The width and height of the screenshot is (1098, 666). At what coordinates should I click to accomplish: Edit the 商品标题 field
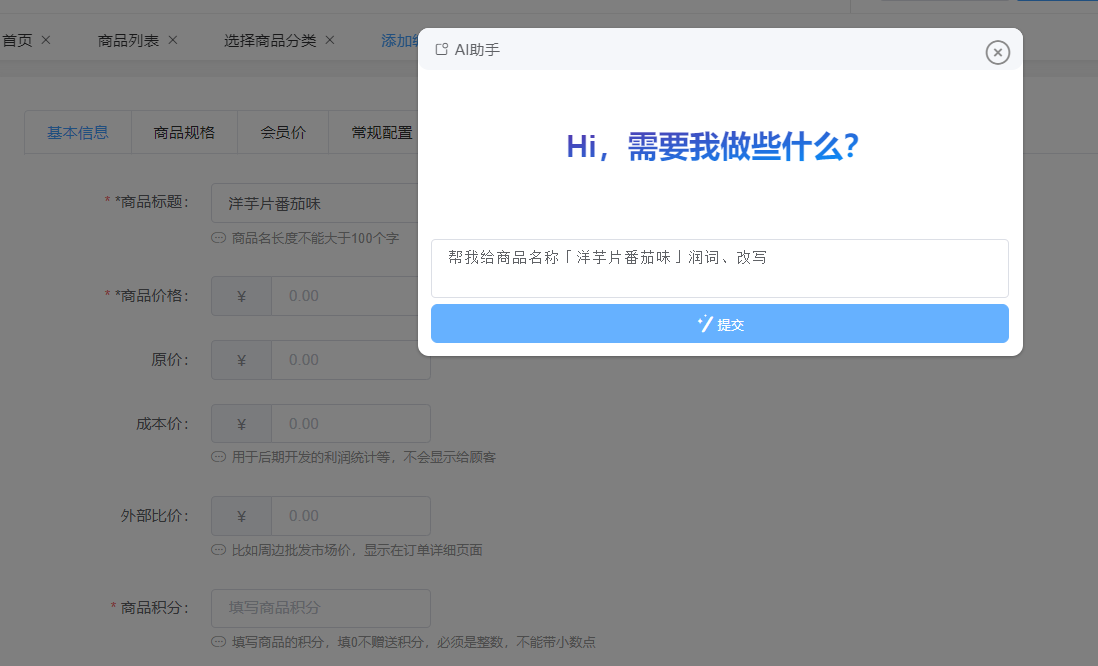click(x=314, y=203)
